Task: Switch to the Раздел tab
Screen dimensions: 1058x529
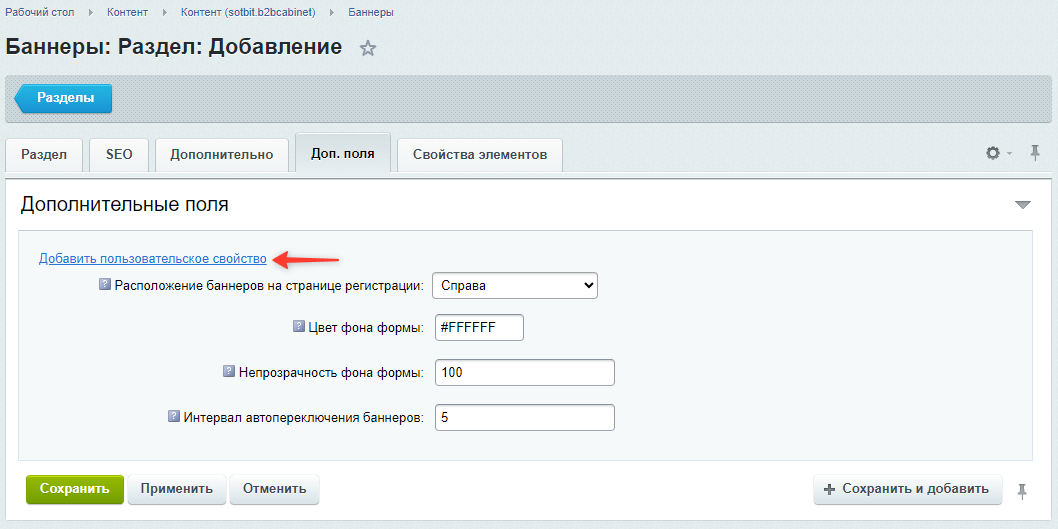Action: point(44,155)
